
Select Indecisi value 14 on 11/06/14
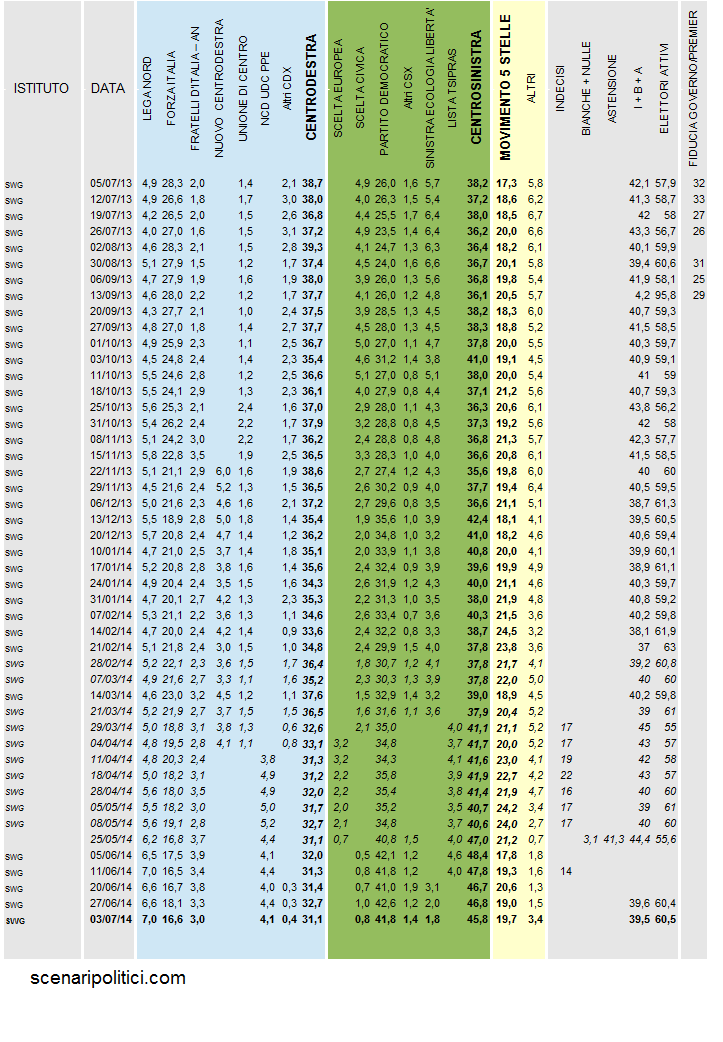pos(566,871)
